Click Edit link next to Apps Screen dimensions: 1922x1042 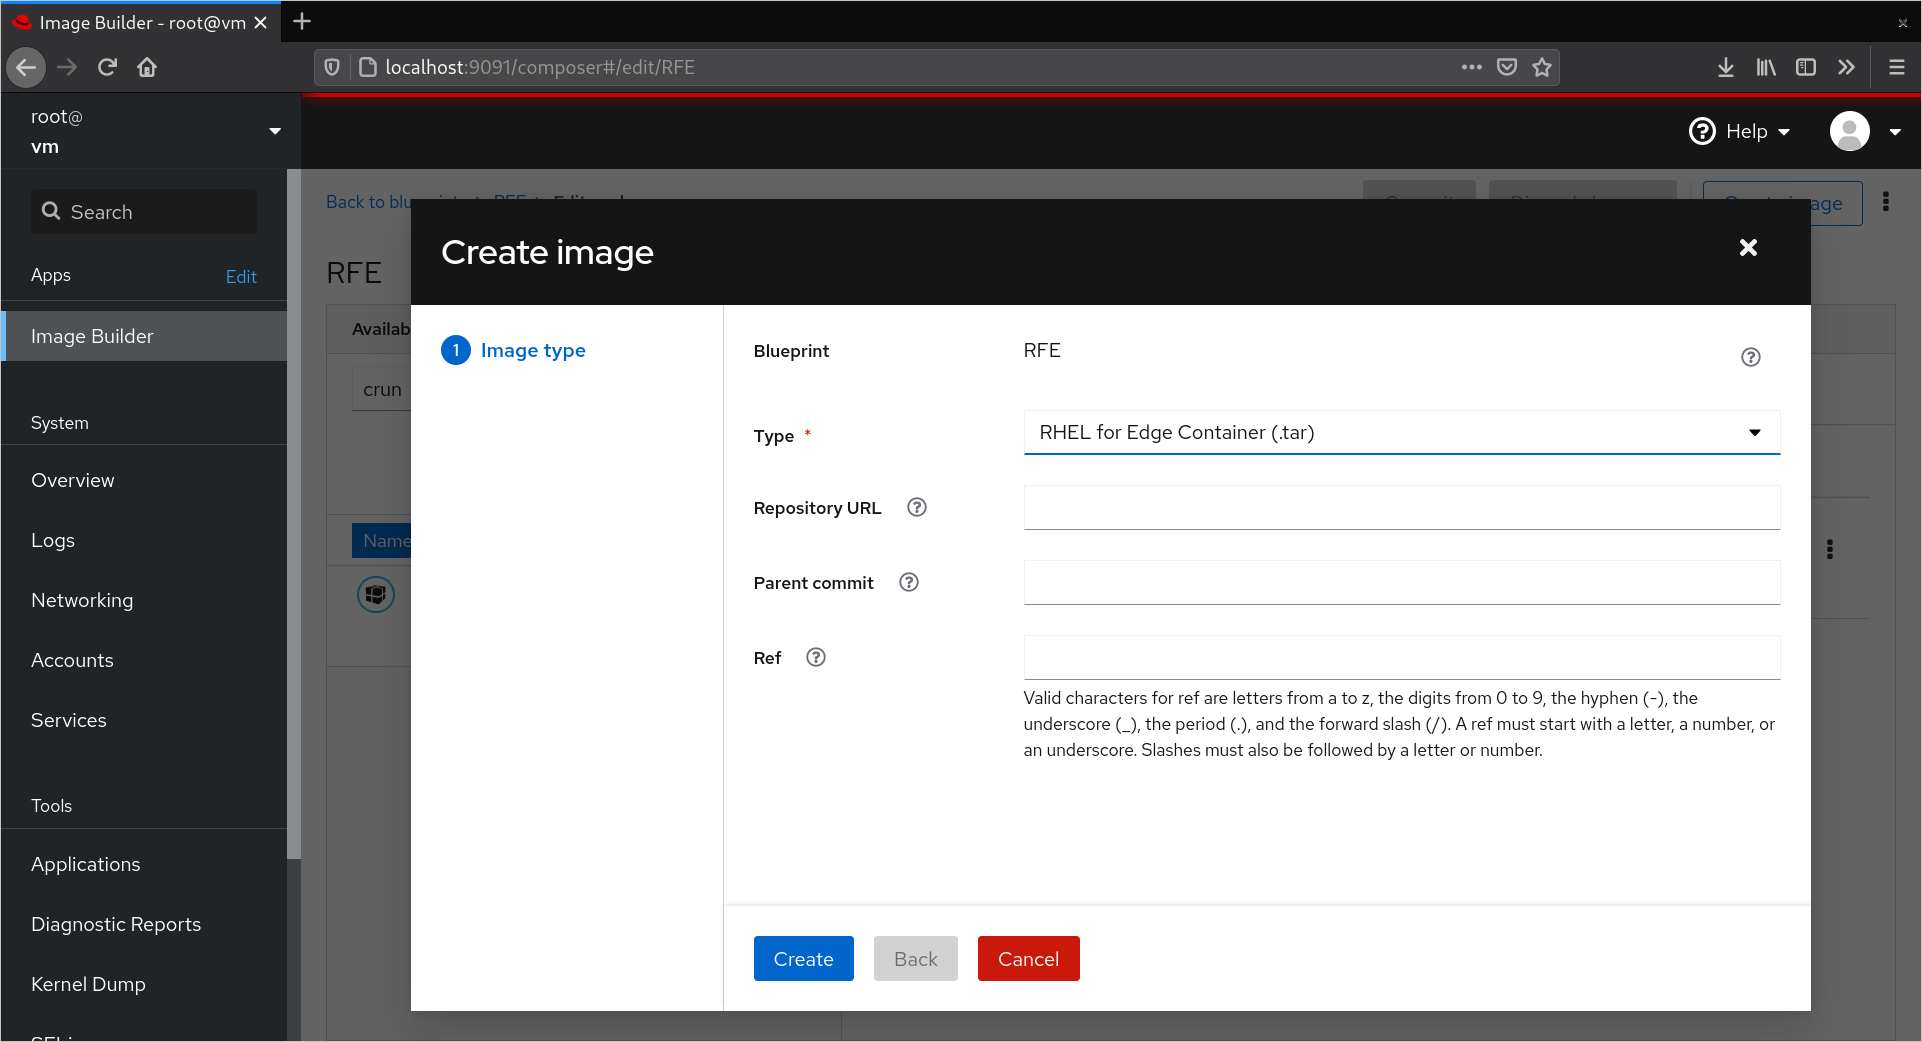[x=241, y=277]
